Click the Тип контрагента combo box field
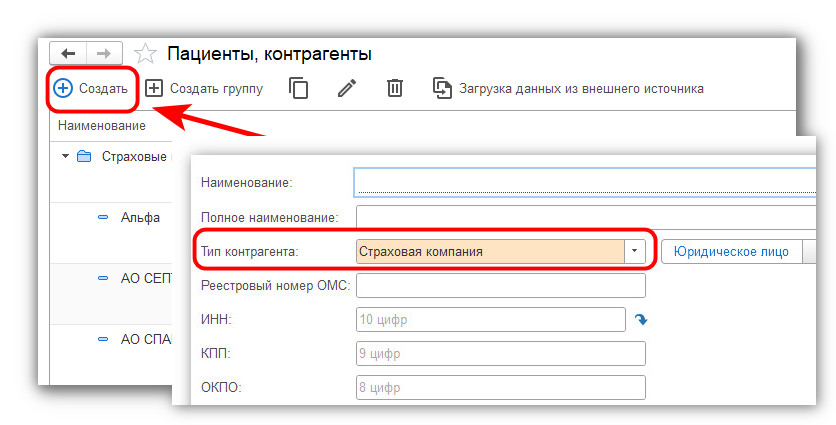The width and height of the screenshot is (836, 425). [490, 251]
